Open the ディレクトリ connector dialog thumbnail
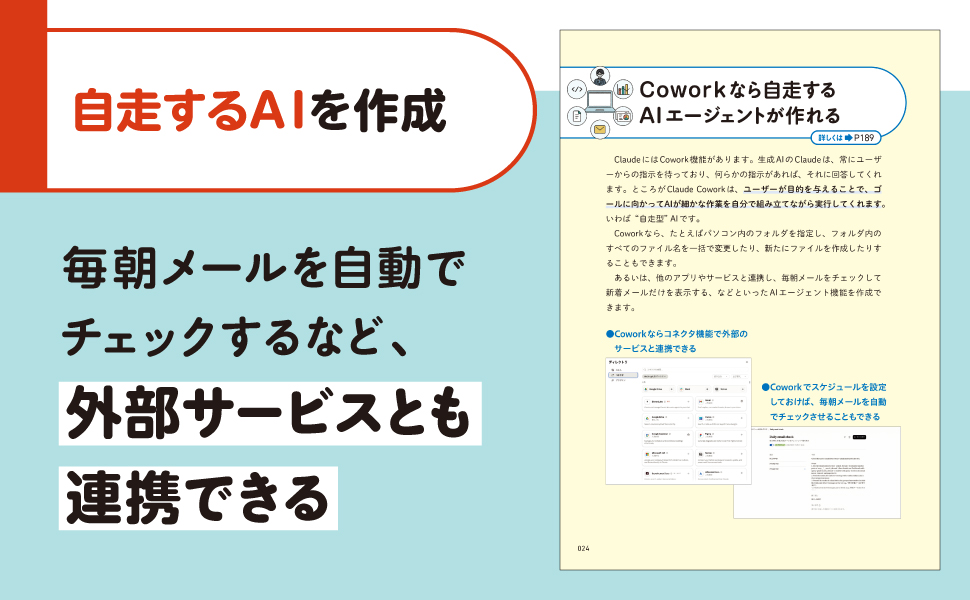This screenshot has width=970, height=600. 679,421
